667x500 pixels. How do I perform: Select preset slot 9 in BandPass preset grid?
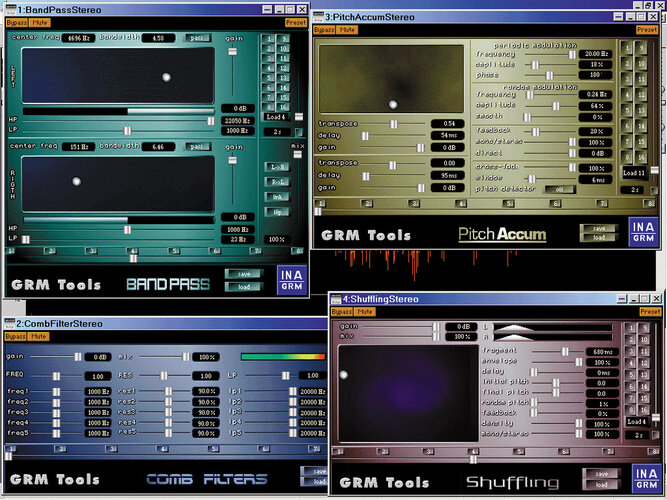coord(283,39)
